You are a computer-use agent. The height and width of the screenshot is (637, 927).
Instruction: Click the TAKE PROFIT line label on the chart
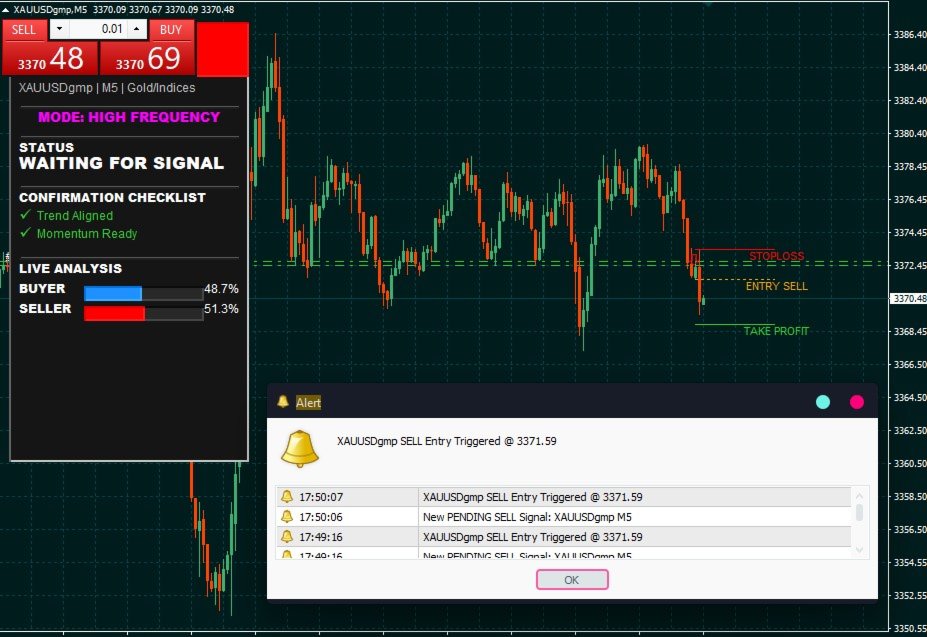[x=776, y=331]
